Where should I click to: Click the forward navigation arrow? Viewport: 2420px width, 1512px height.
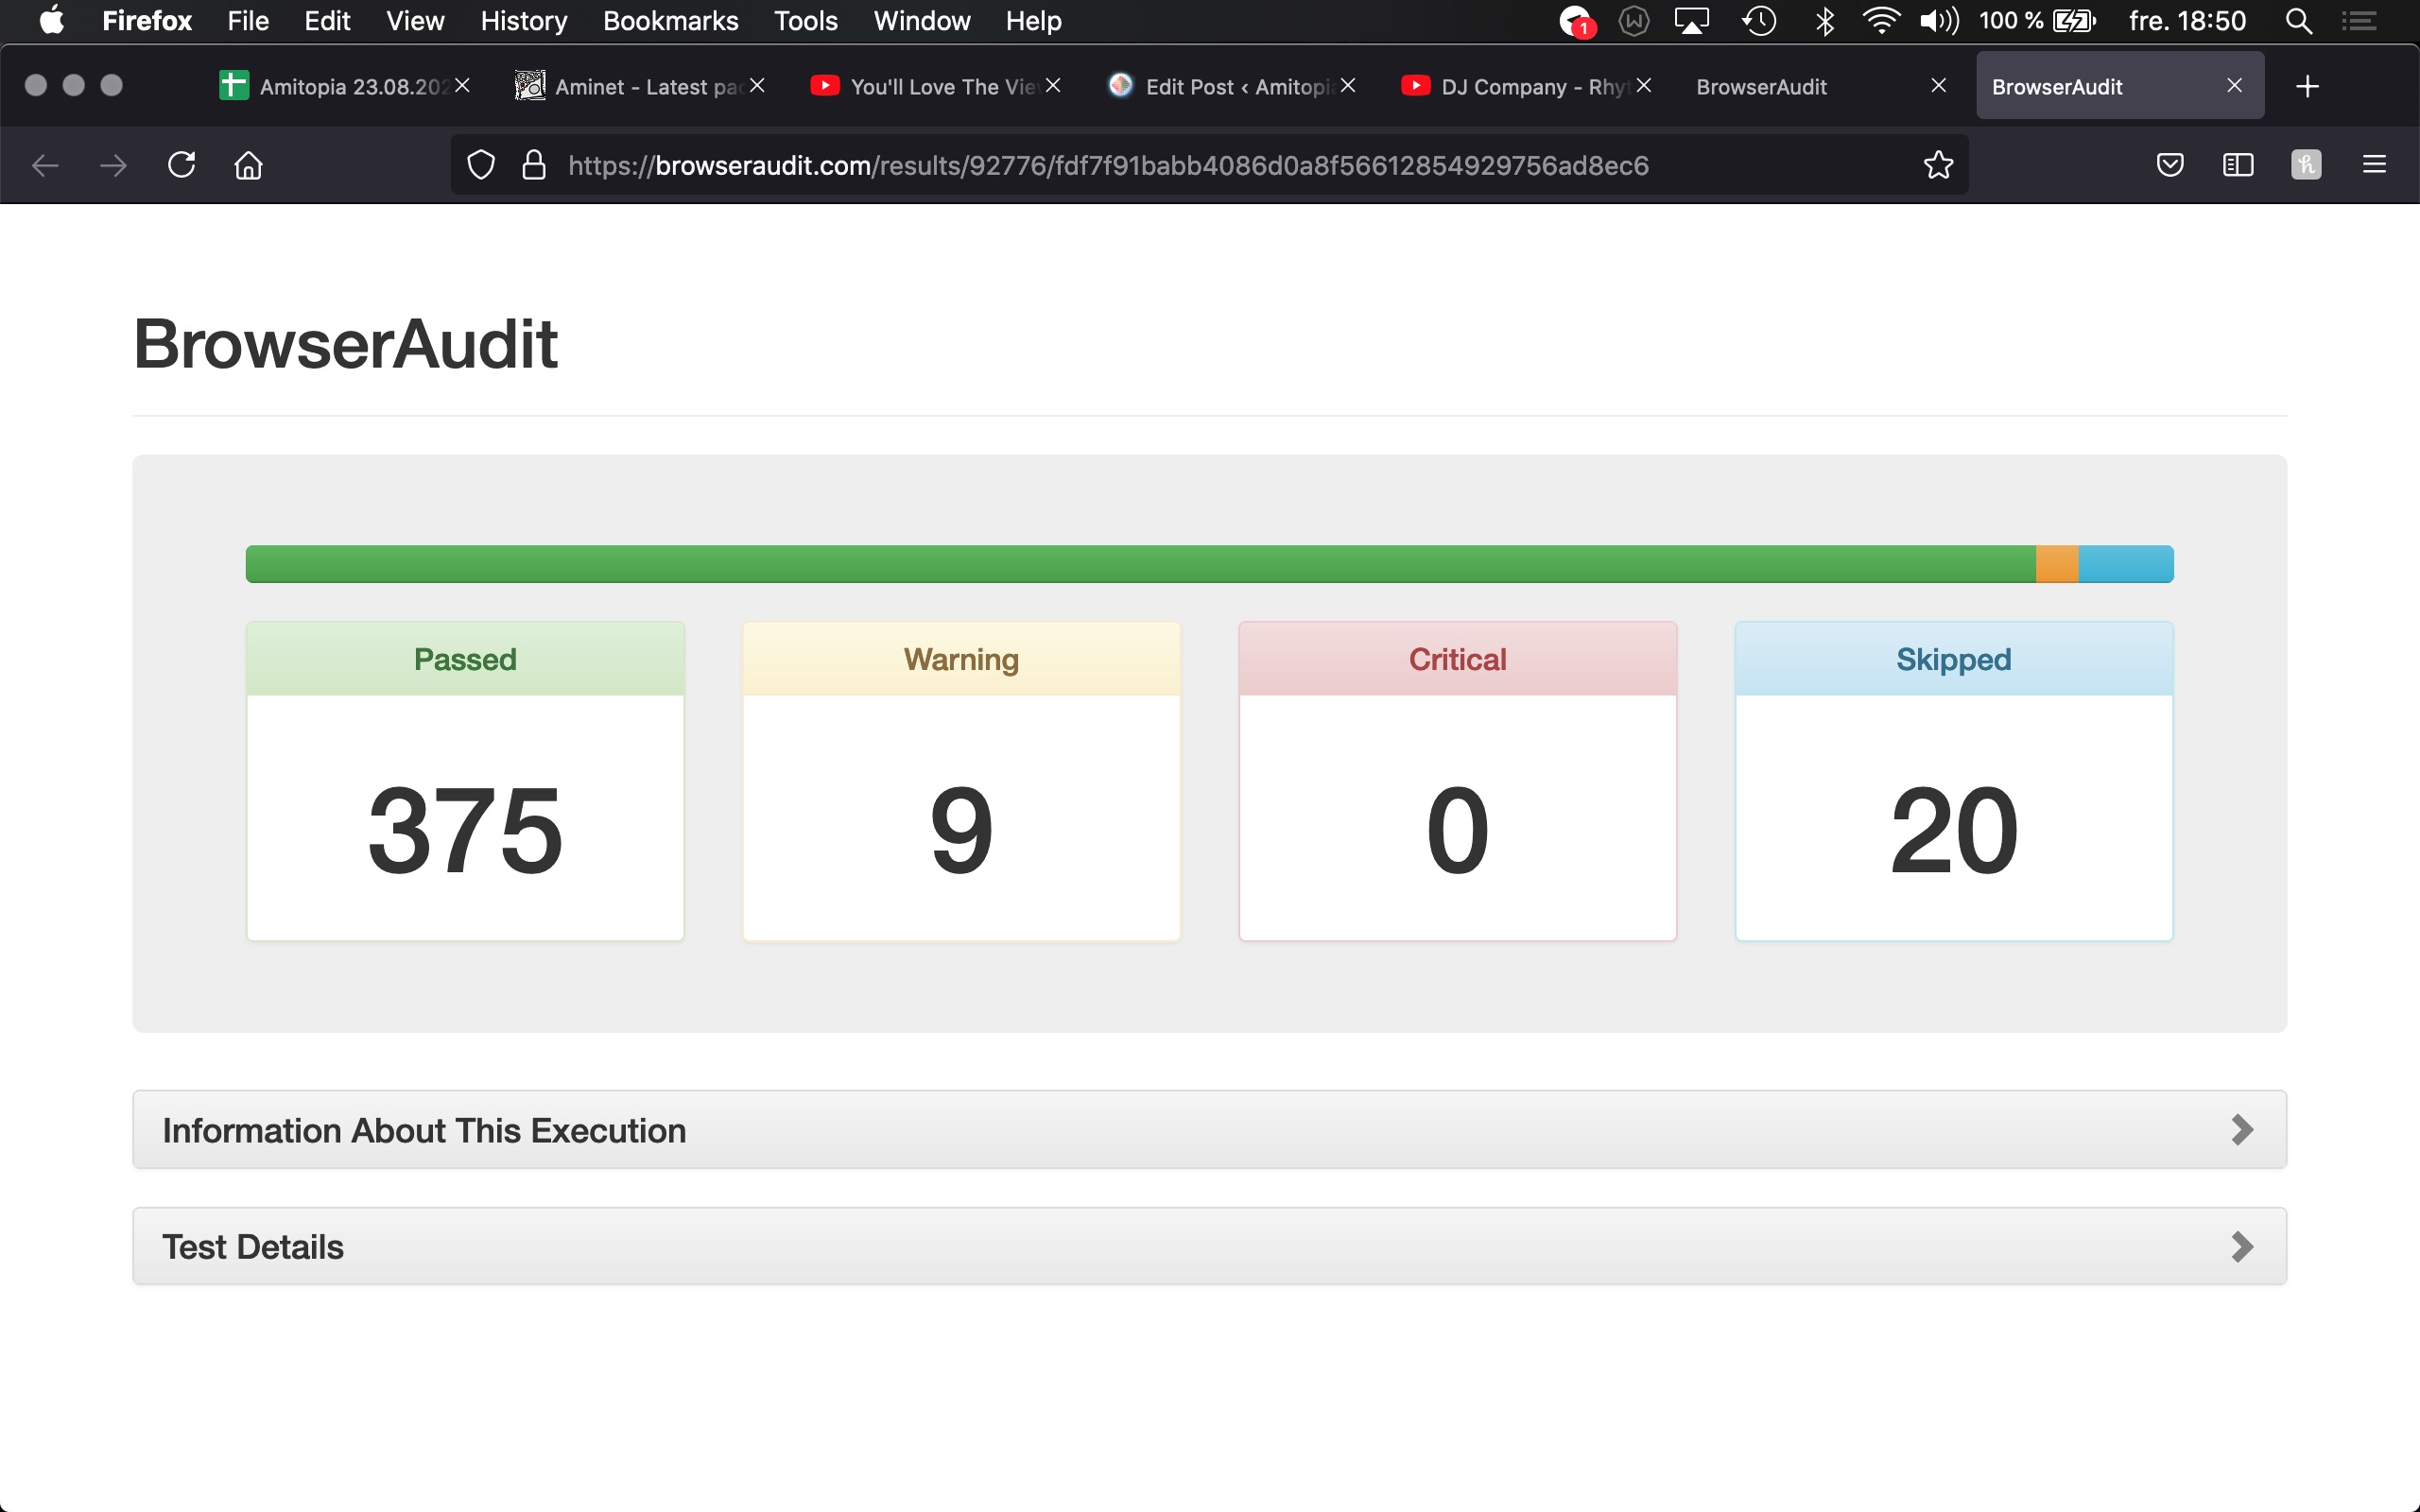point(113,165)
